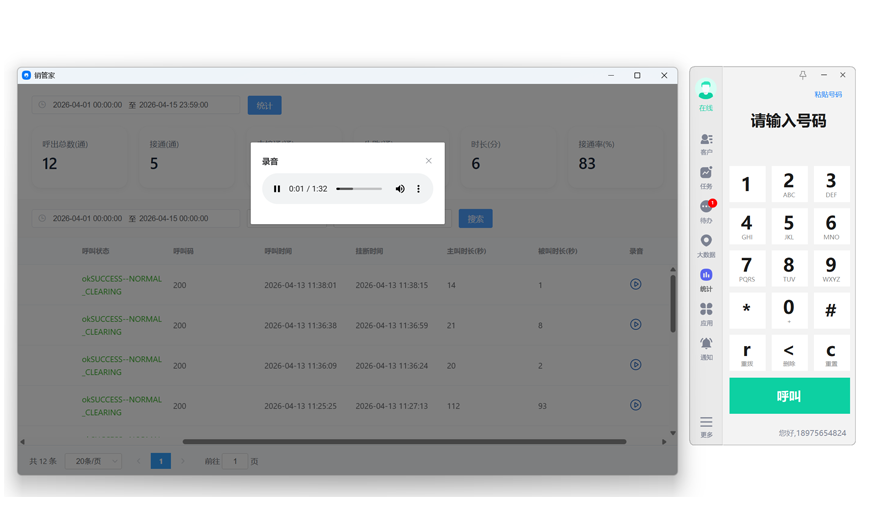
Task: Play recording for the 11:36:38 call row
Action: tap(635, 325)
